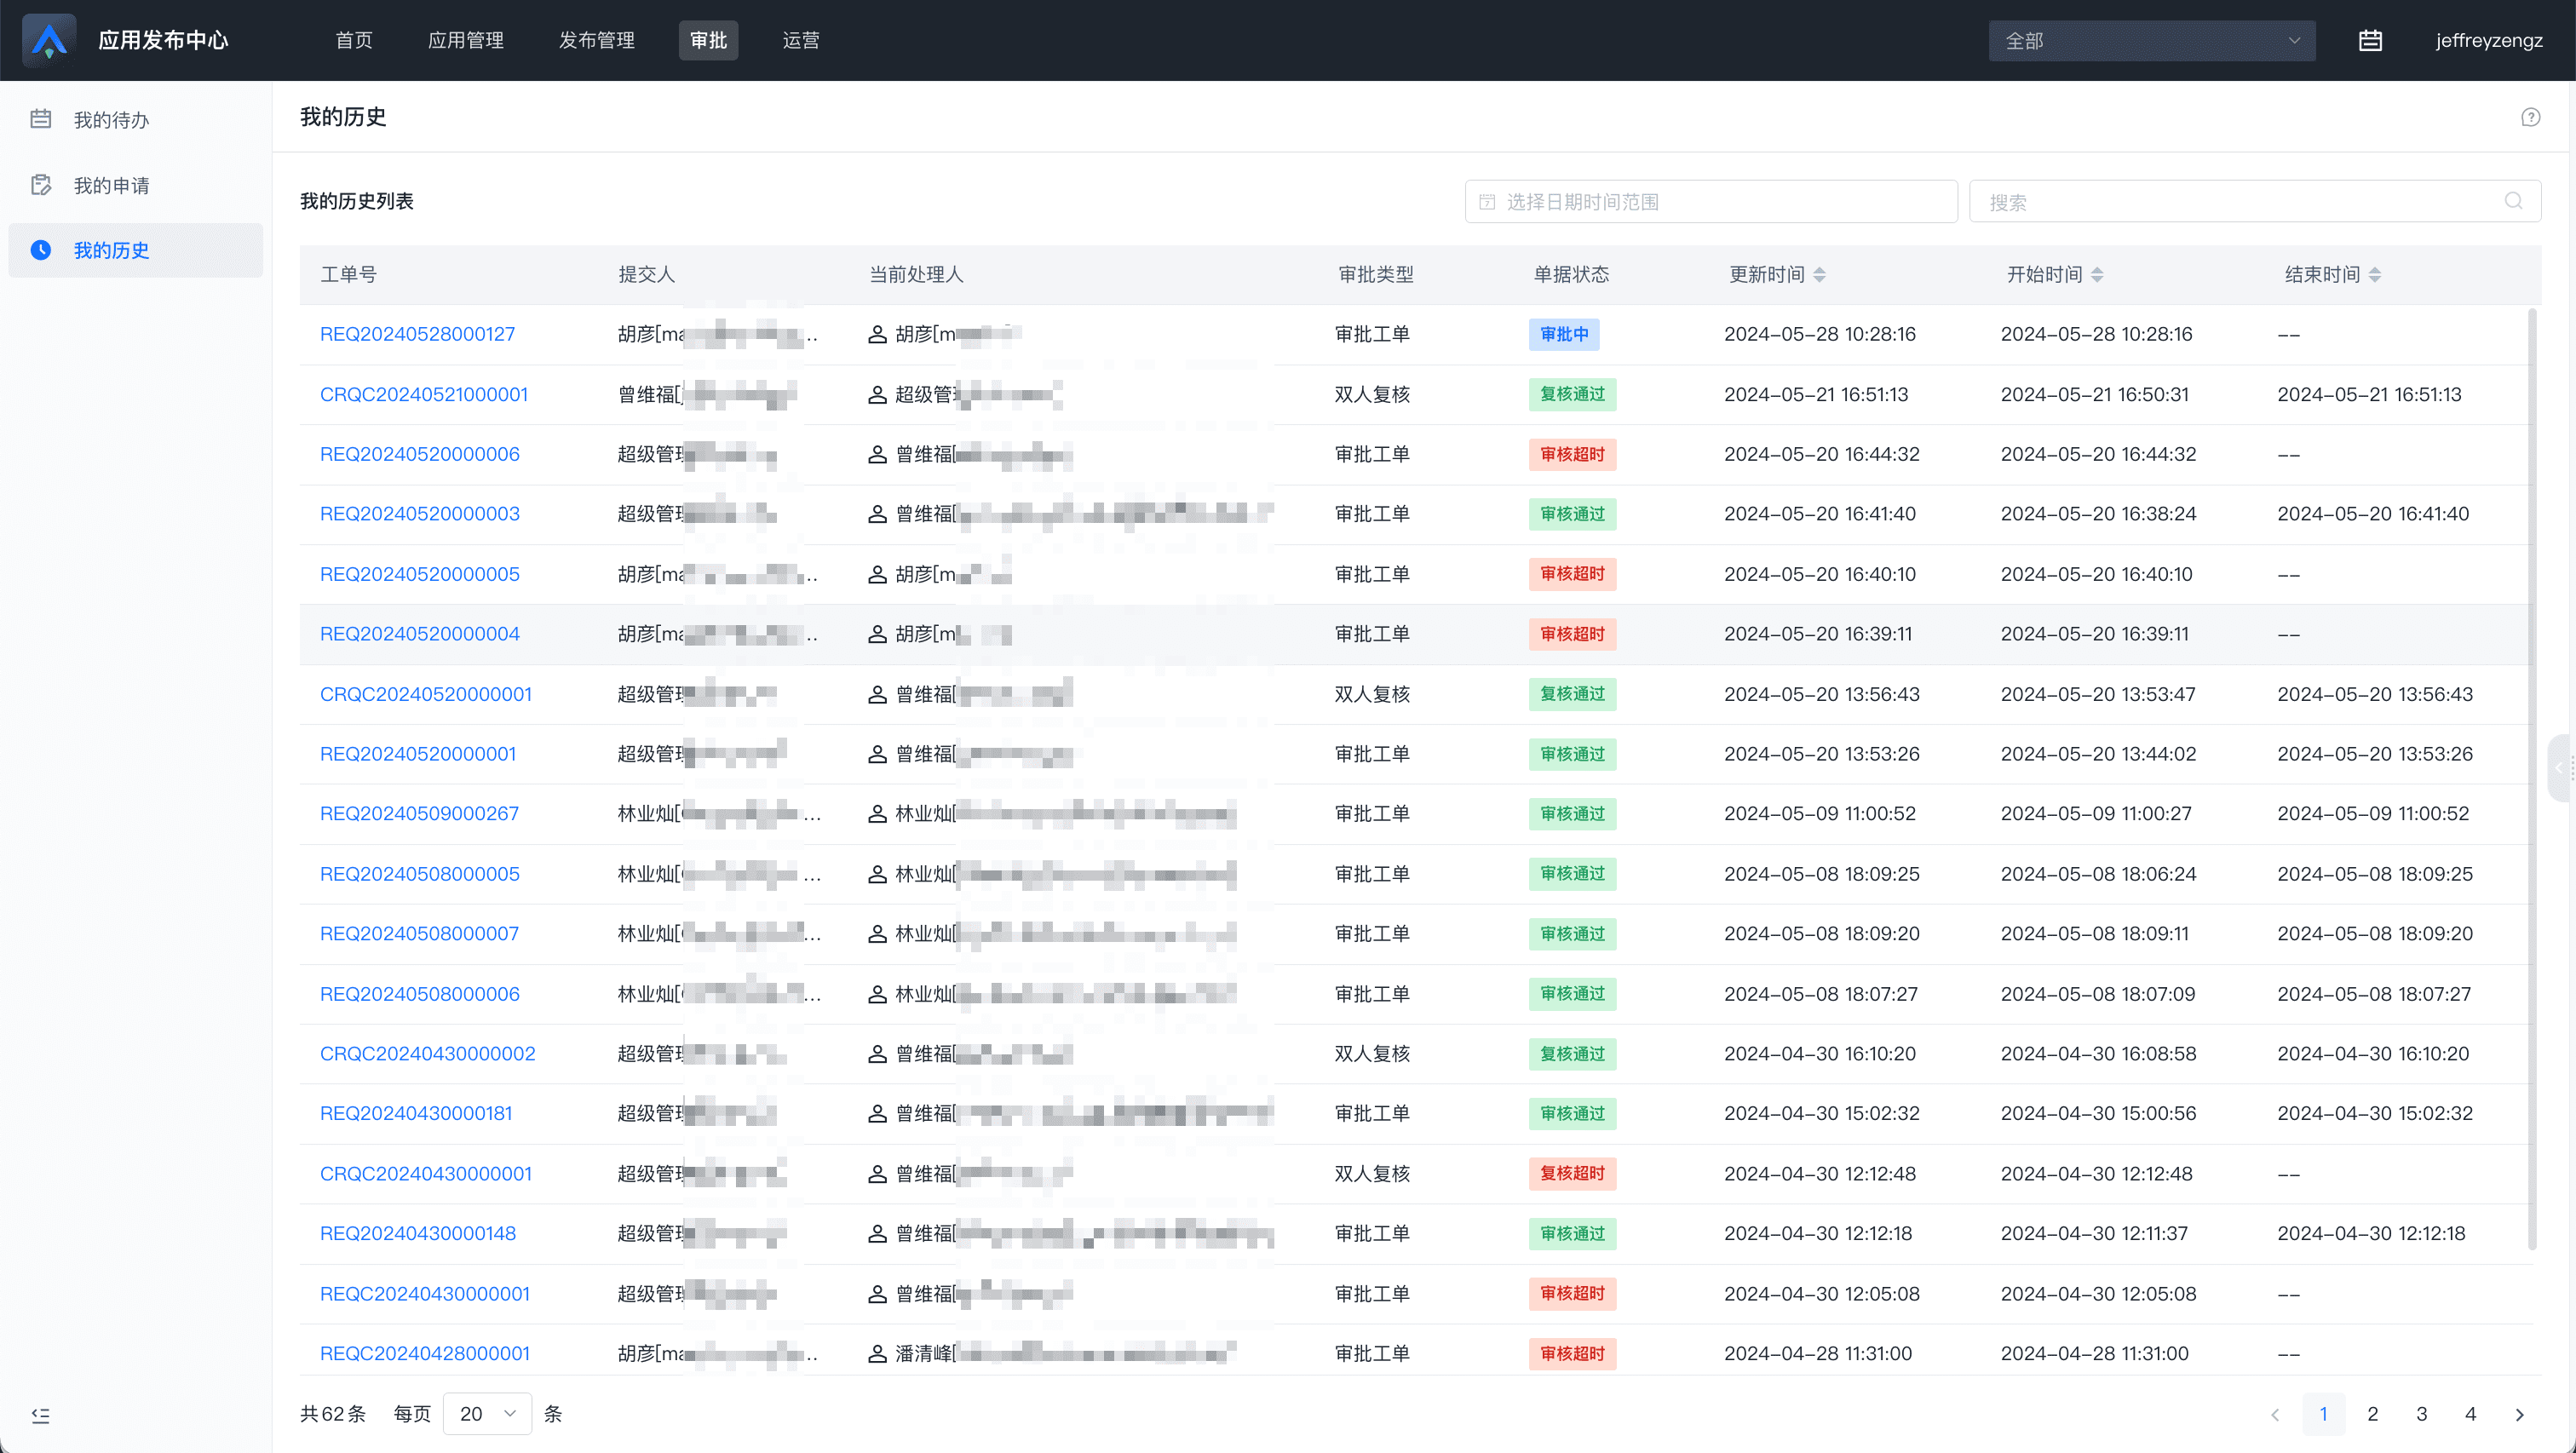This screenshot has height=1453, width=2576.
Task: Click the table vertical scrollbar
Action: click(x=2532, y=780)
